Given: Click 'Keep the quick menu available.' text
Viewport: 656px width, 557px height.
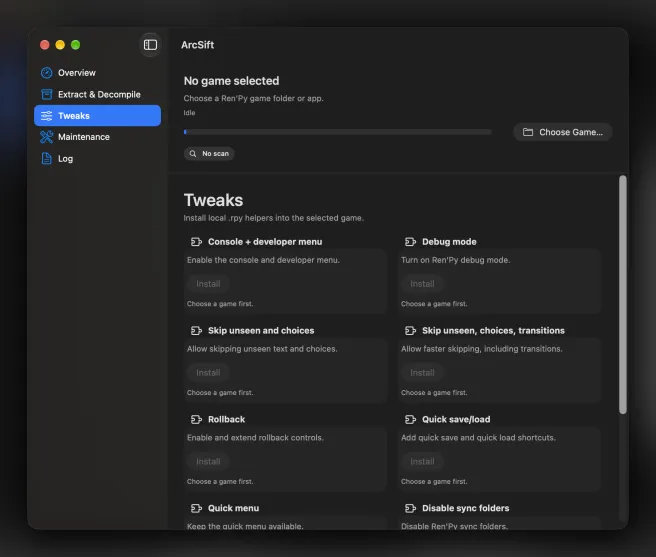Looking at the screenshot, I should 245,526.
